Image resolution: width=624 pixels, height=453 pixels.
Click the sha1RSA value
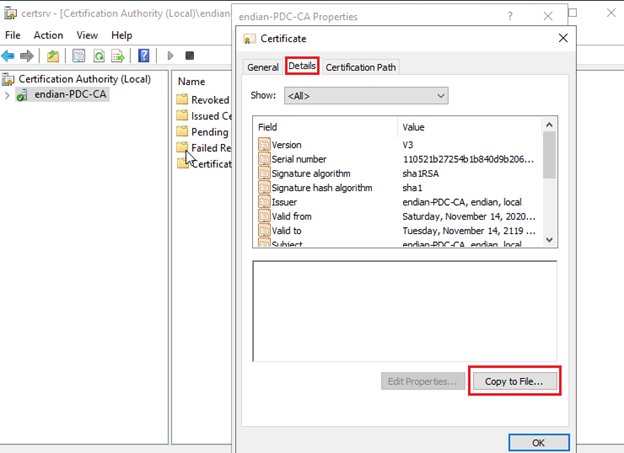pyautogui.click(x=420, y=174)
